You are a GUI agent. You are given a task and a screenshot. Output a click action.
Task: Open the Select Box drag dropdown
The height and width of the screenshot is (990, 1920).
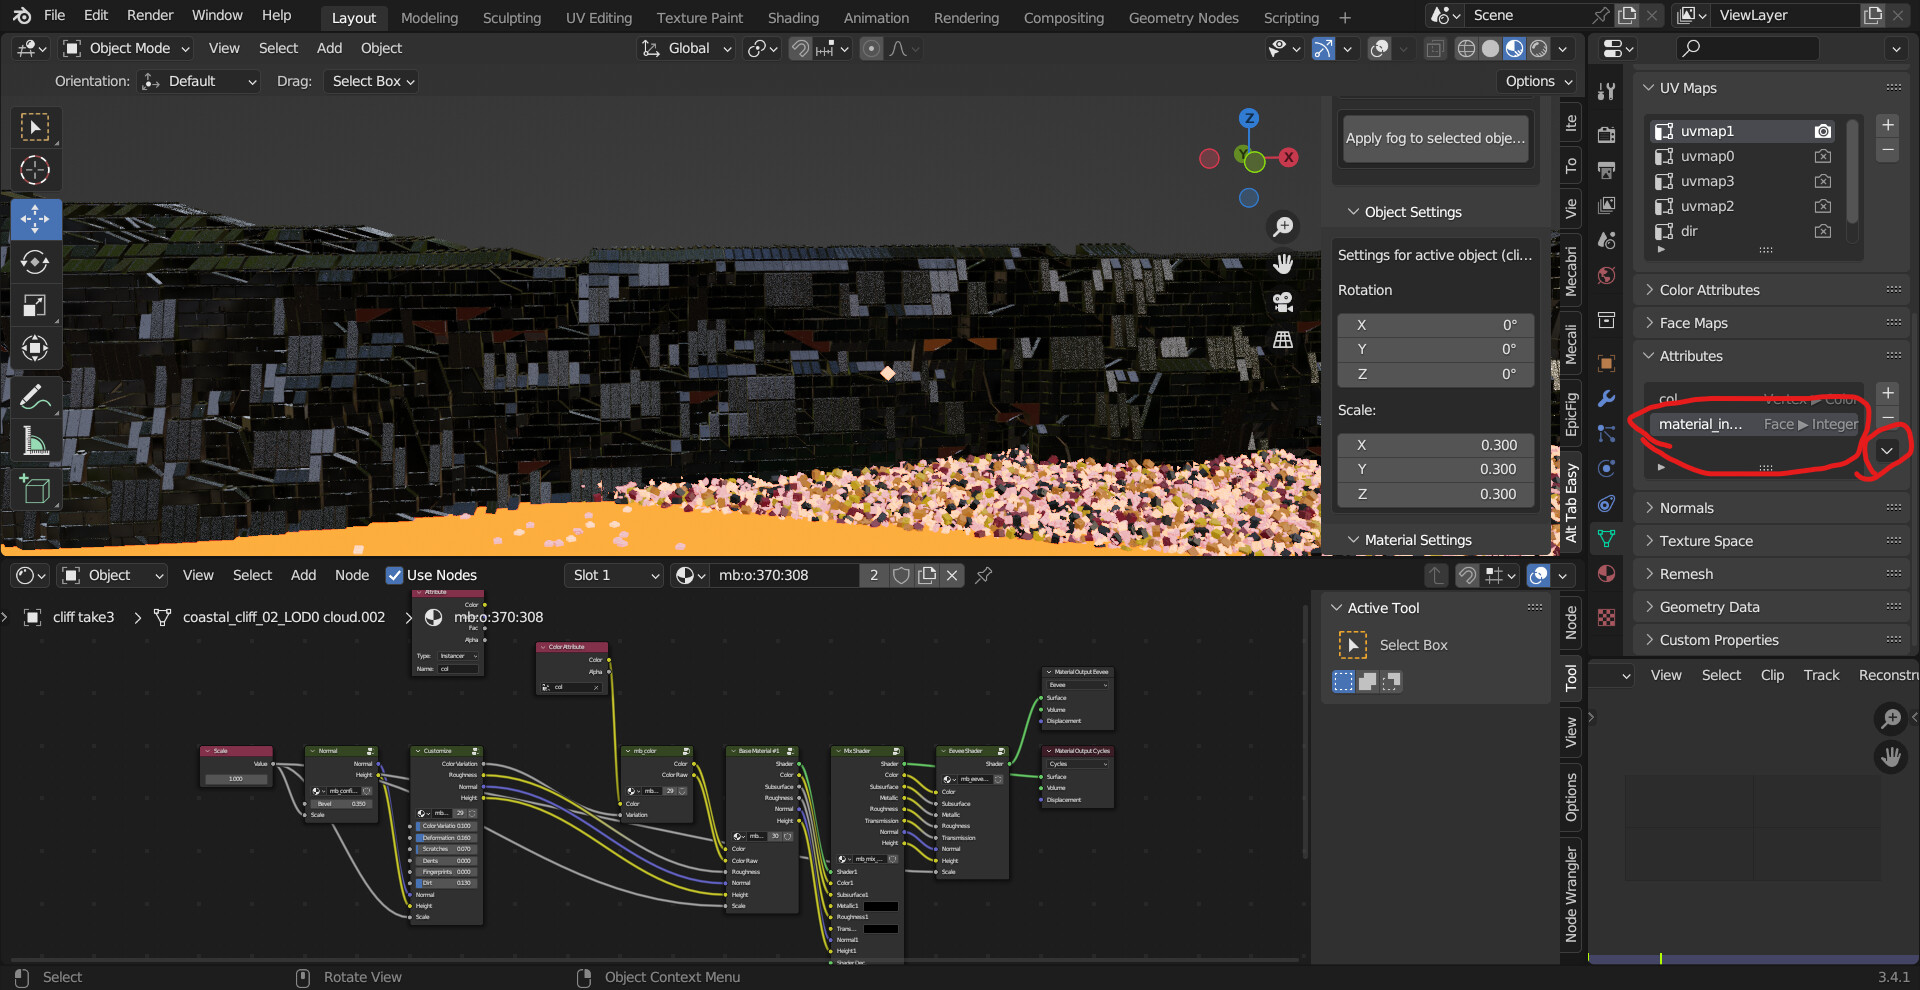point(371,81)
